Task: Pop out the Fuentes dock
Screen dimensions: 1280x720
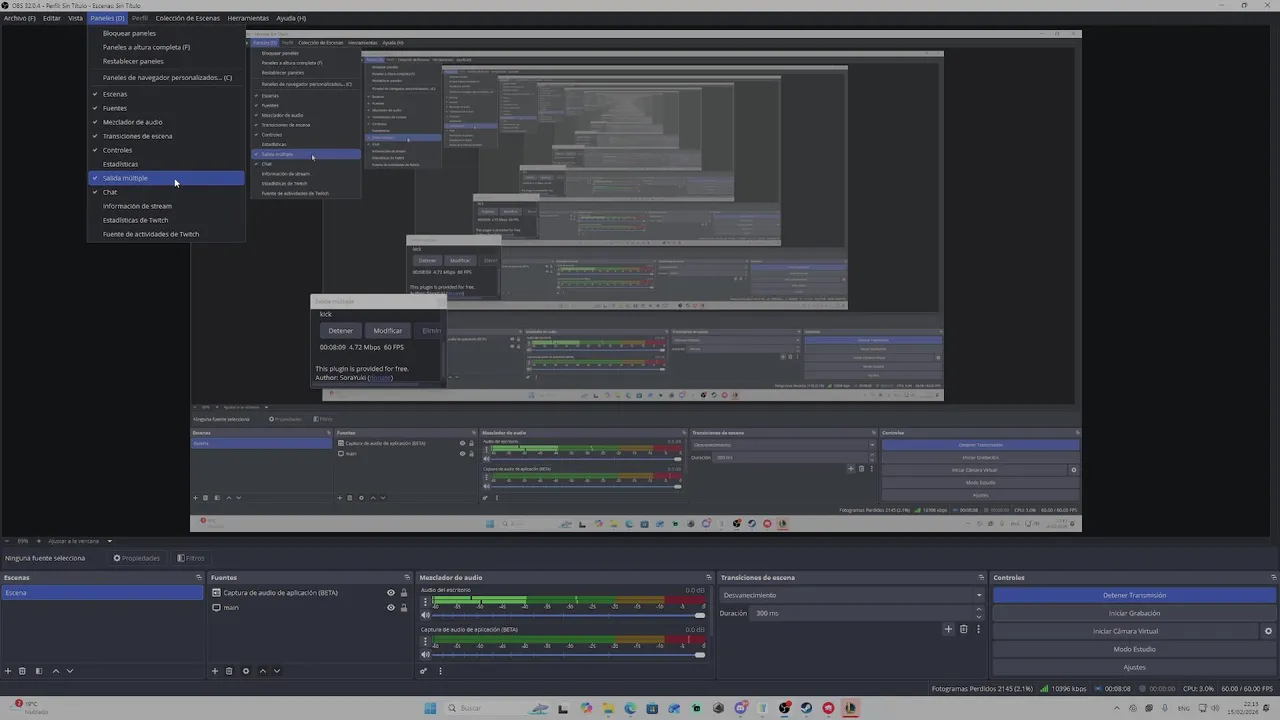Action: (x=407, y=577)
